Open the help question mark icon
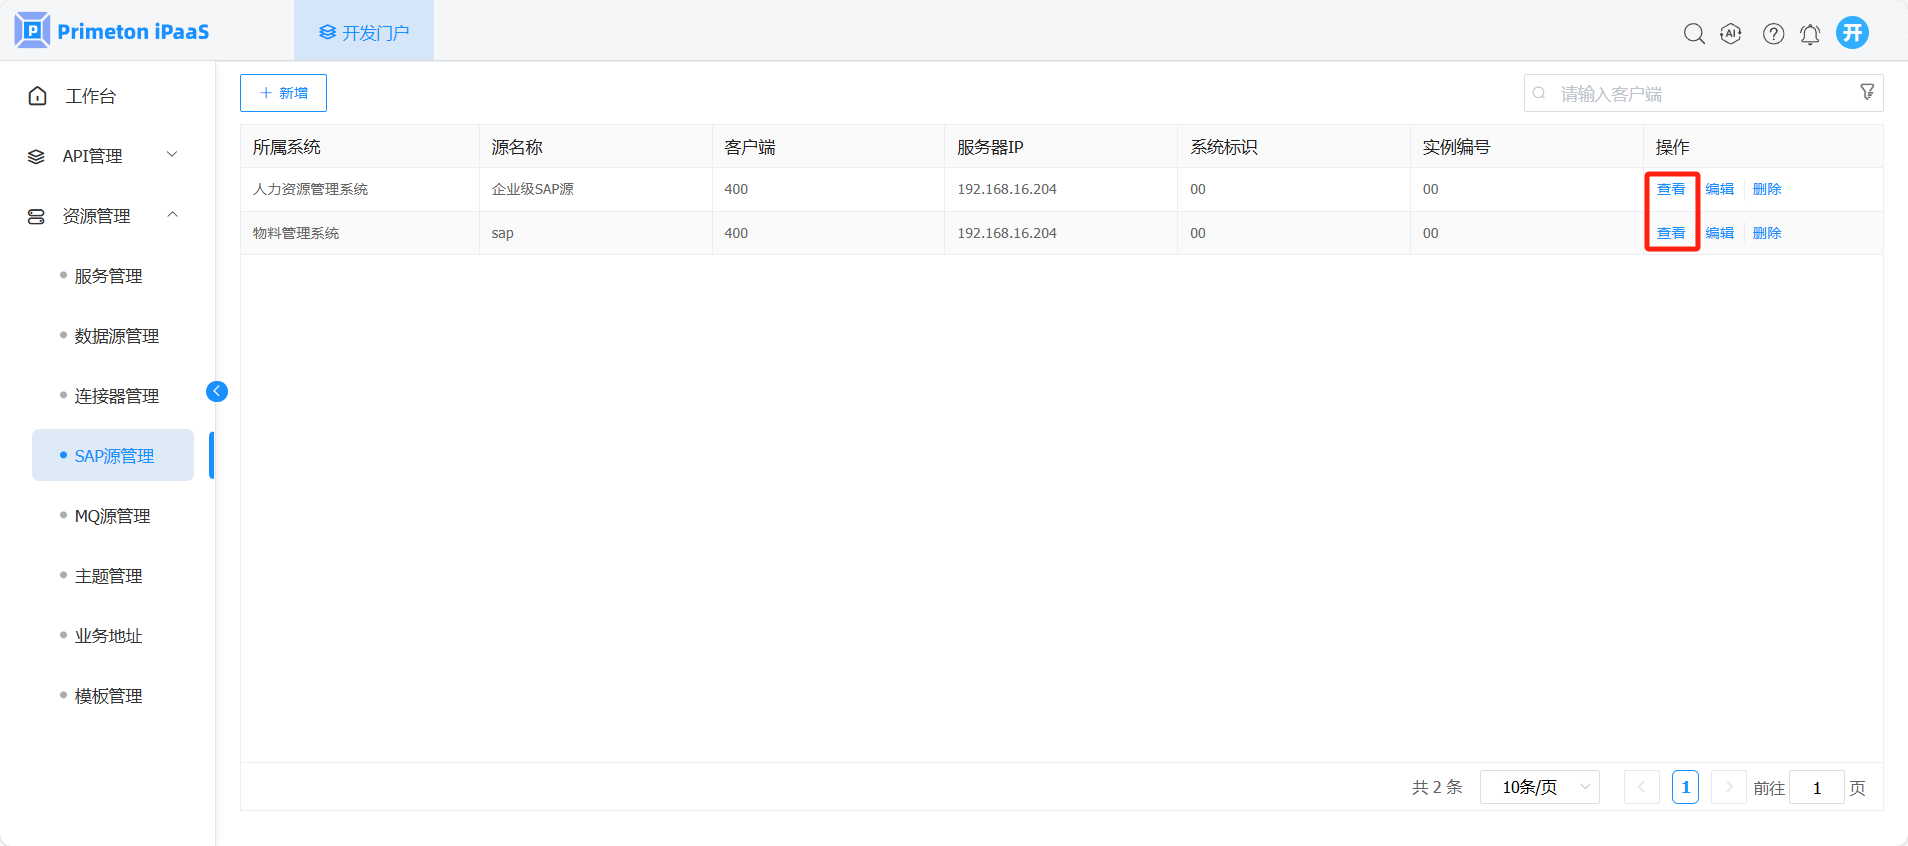This screenshot has width=1908, height=846. click(1773, 34)
